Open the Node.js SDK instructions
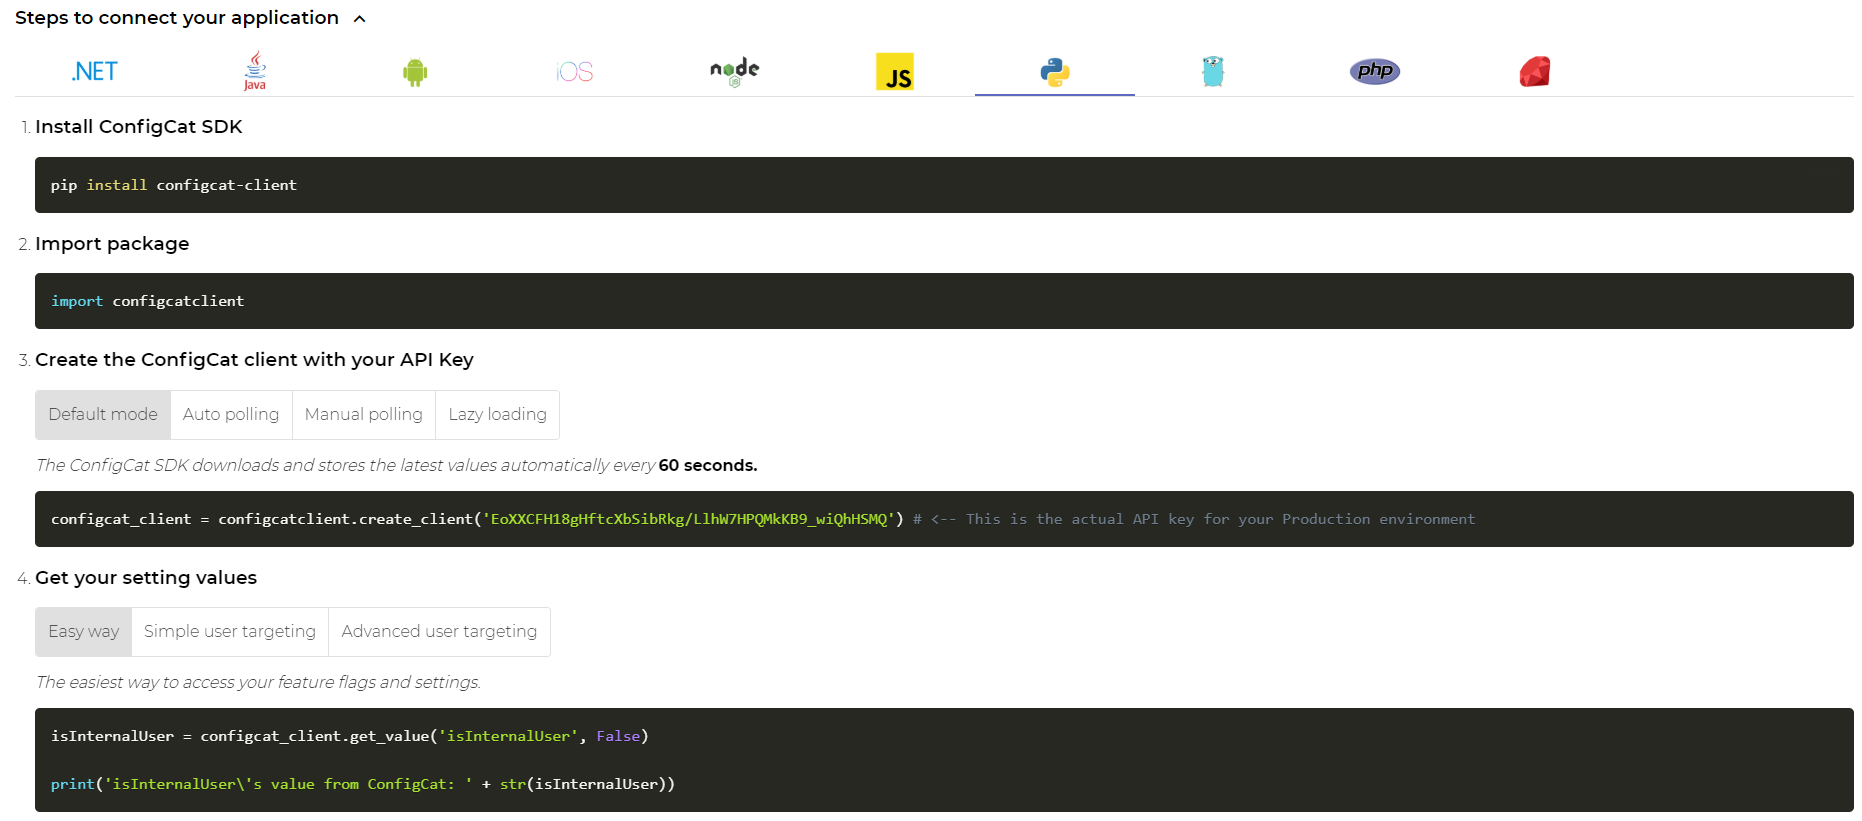 [x=735, y=72]
